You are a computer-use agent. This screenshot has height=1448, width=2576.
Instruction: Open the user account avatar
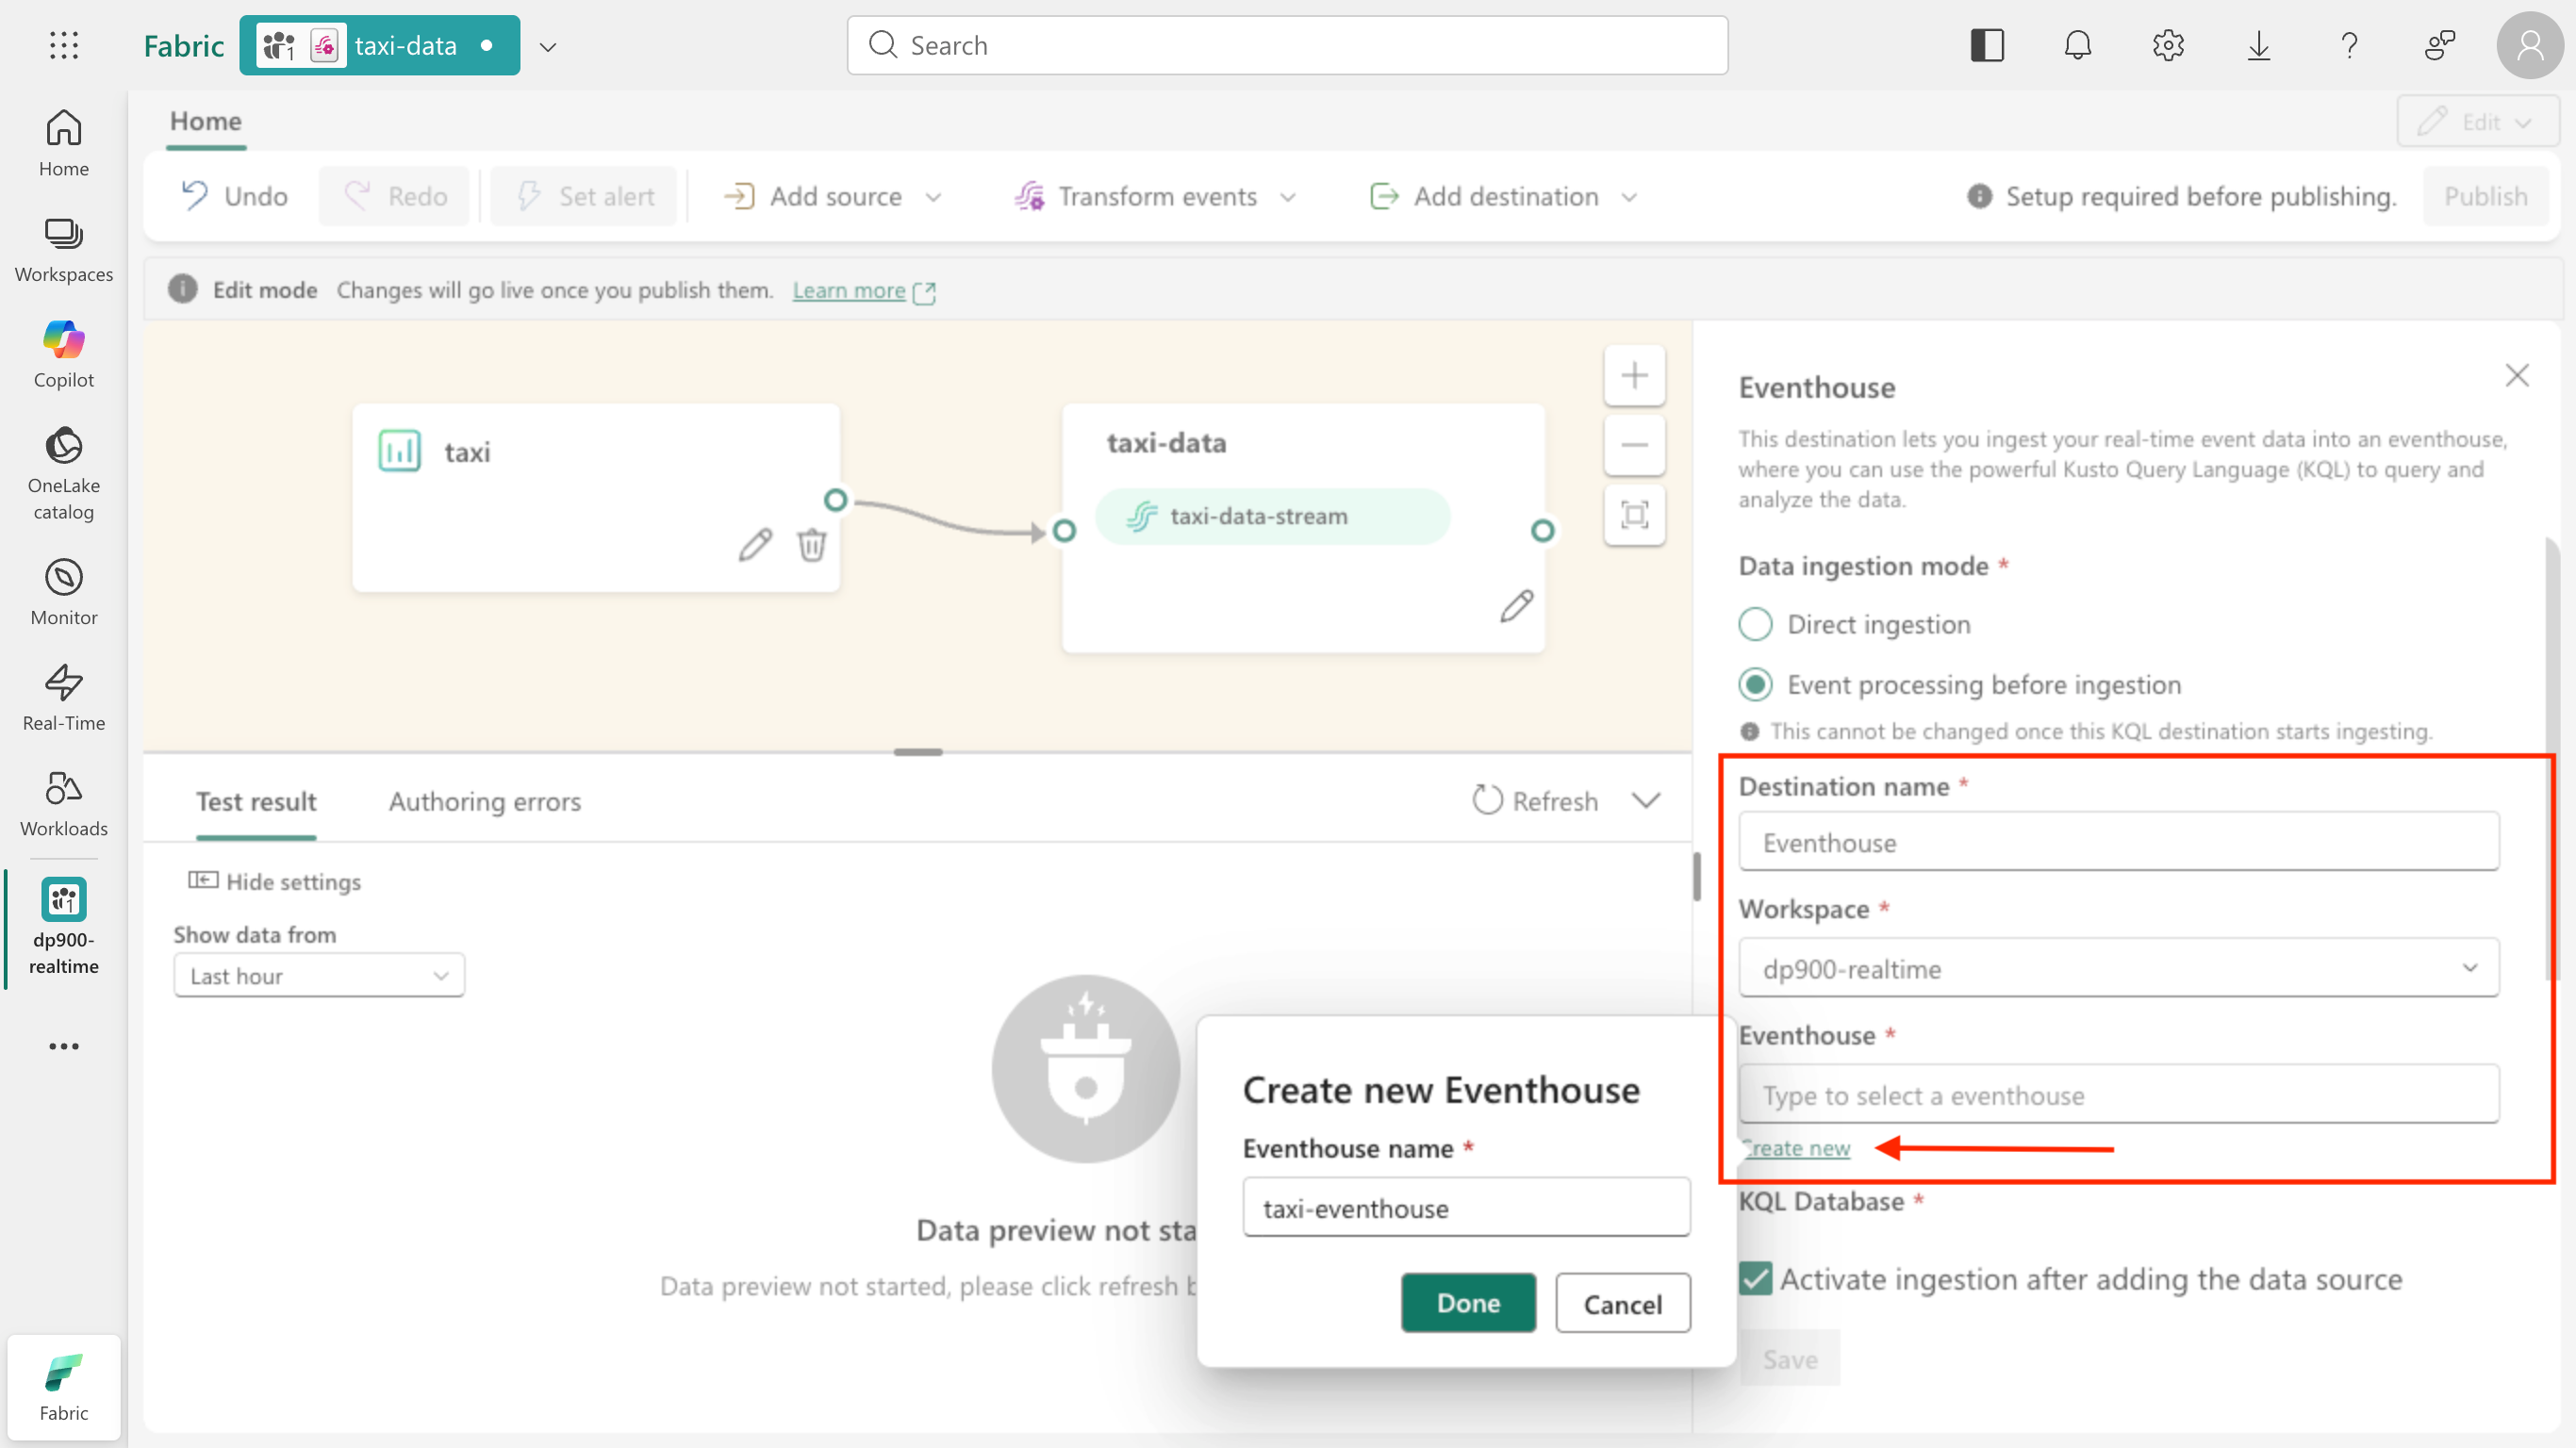tap(2529, 45)
